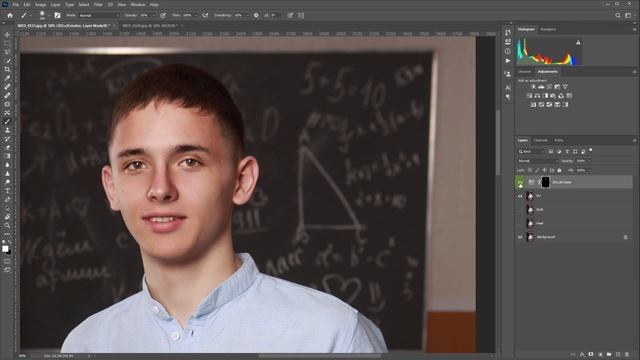Screen dimensions: 640x360
Task: Open the layer Opacity dropdown
Action: point(589,161)
